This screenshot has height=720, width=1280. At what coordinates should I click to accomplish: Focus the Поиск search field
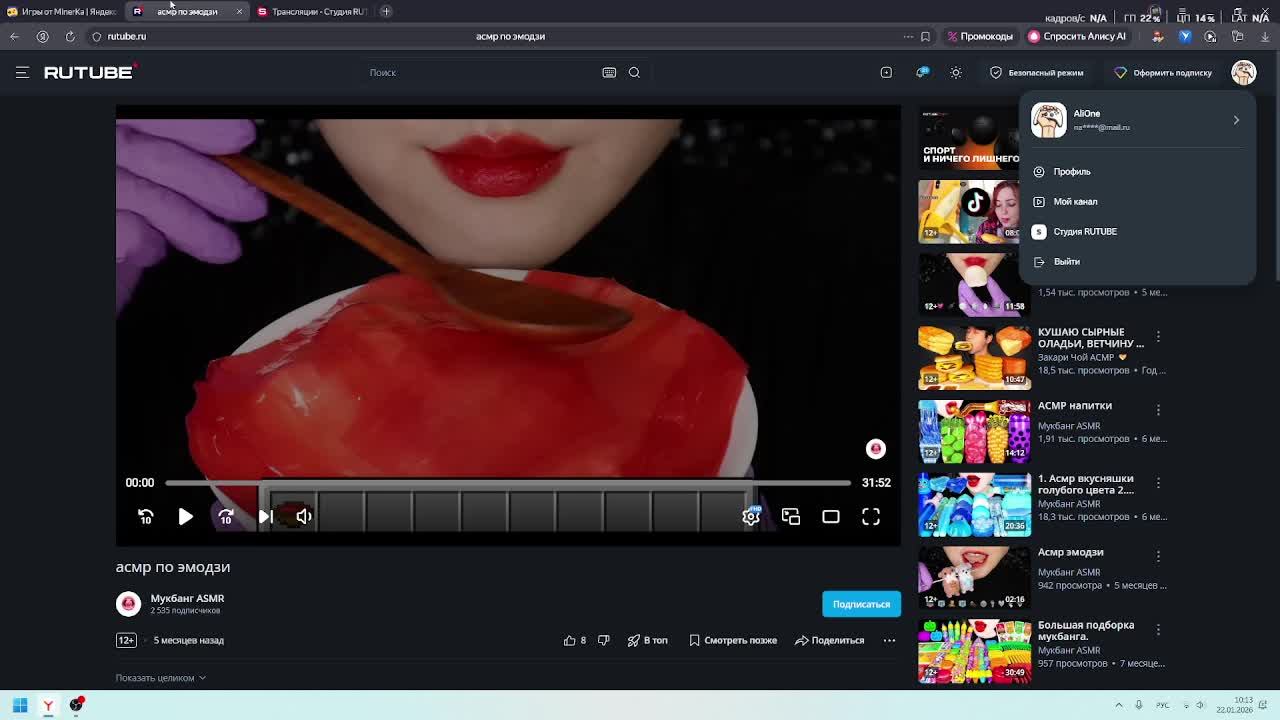tap(480, 72)
